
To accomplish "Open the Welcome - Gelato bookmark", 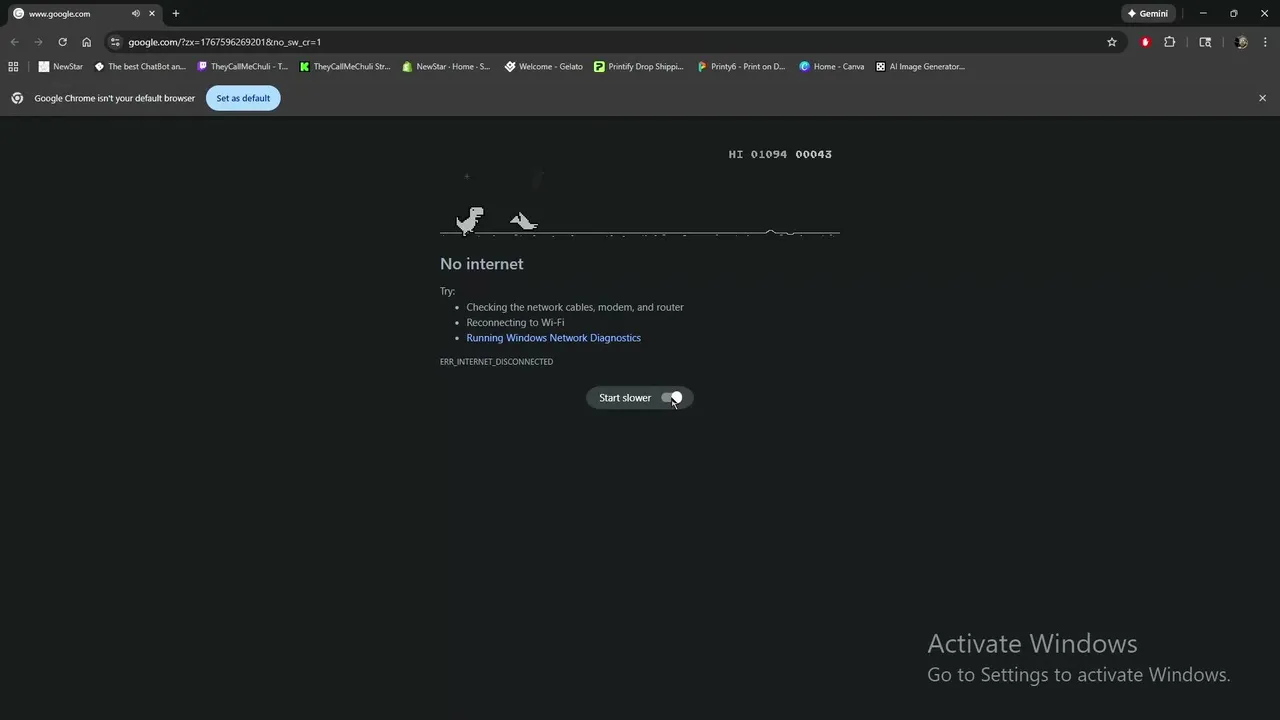I will pos(544,67).
